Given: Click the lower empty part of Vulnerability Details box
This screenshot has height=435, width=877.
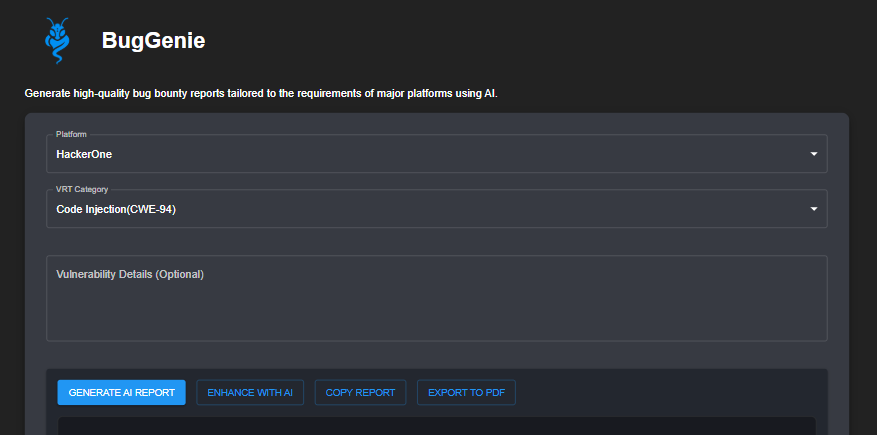Looking at the screenshot, I should pos(436,325).
